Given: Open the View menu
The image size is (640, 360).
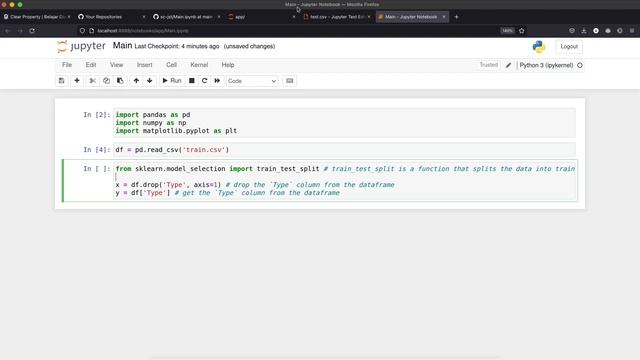Looking at the screenshot, I should pyautogui.click(x=116, y=65).
